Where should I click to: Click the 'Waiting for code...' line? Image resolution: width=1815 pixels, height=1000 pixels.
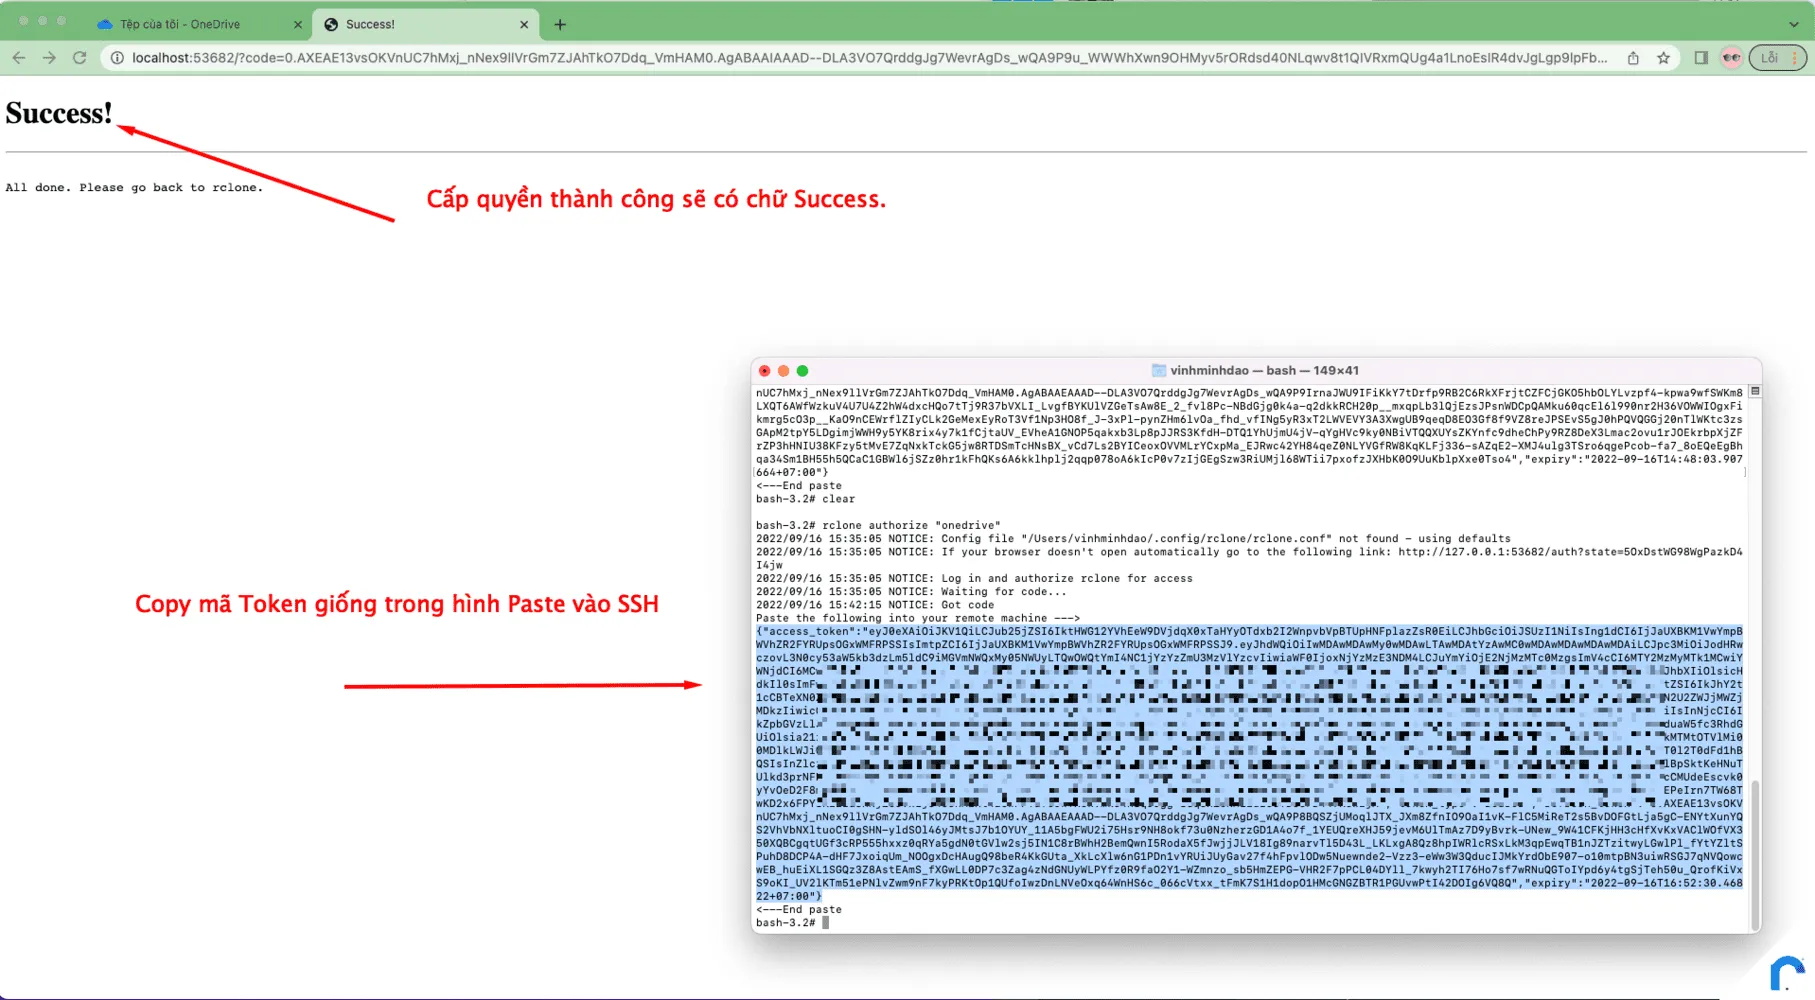click(x=911, y=592)
